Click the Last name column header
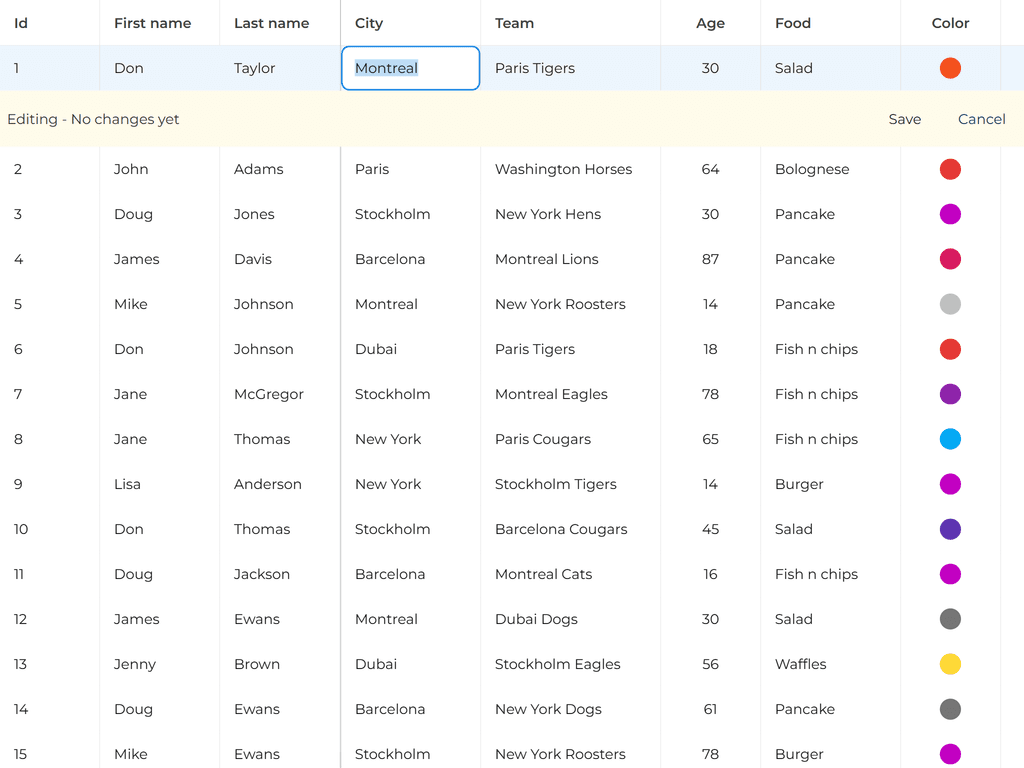The height and width of the screenshot is (768, 1024). [x=271, y=23]
